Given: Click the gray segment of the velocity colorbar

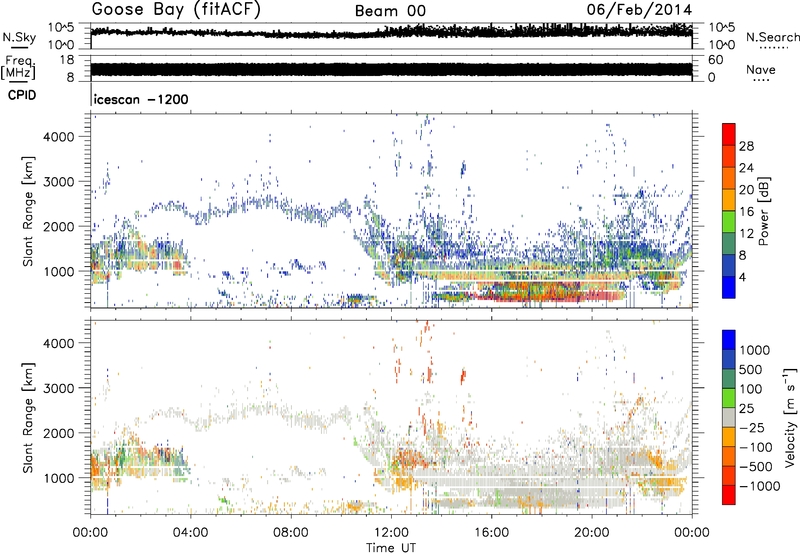Looking at the screenshot, I should coord(729,418).
